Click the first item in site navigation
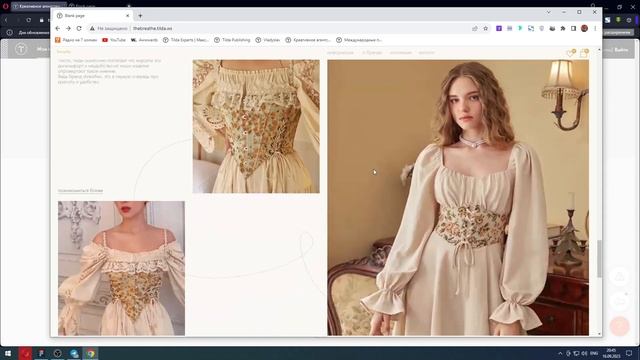This screenshot has width=640, height=360. click(340, 53)
